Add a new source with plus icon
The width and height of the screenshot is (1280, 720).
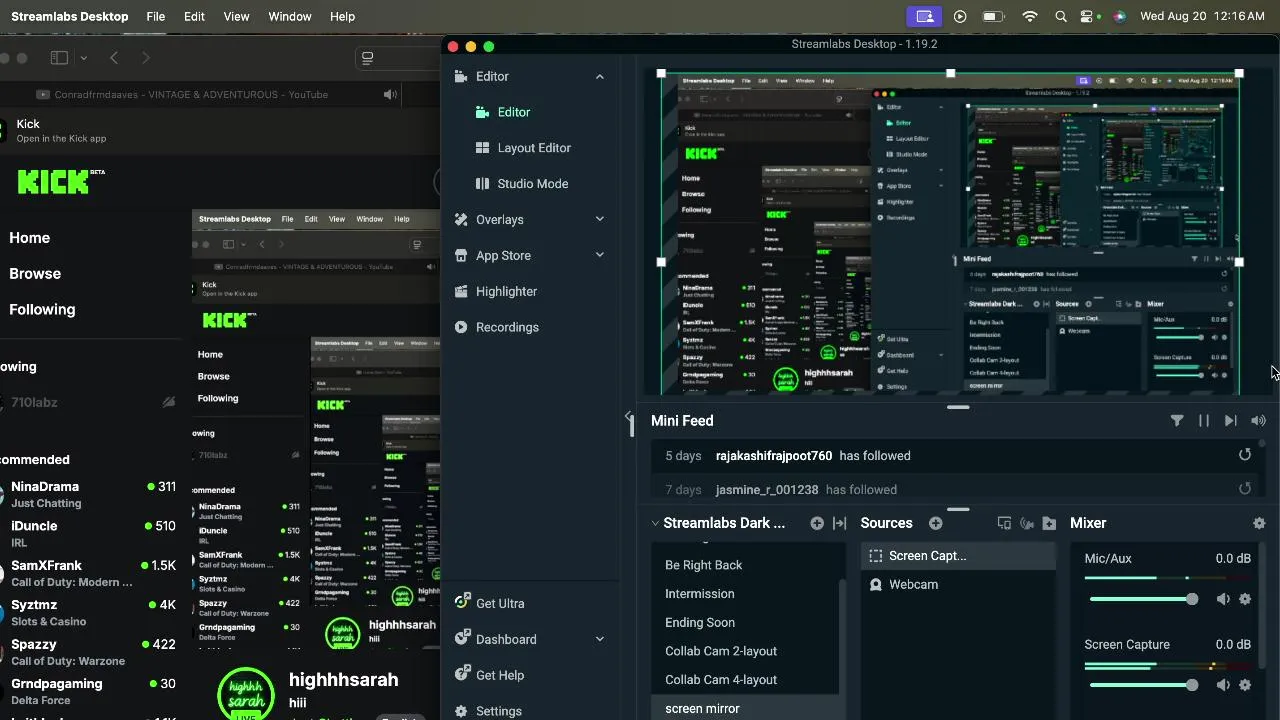pos(936,523)
